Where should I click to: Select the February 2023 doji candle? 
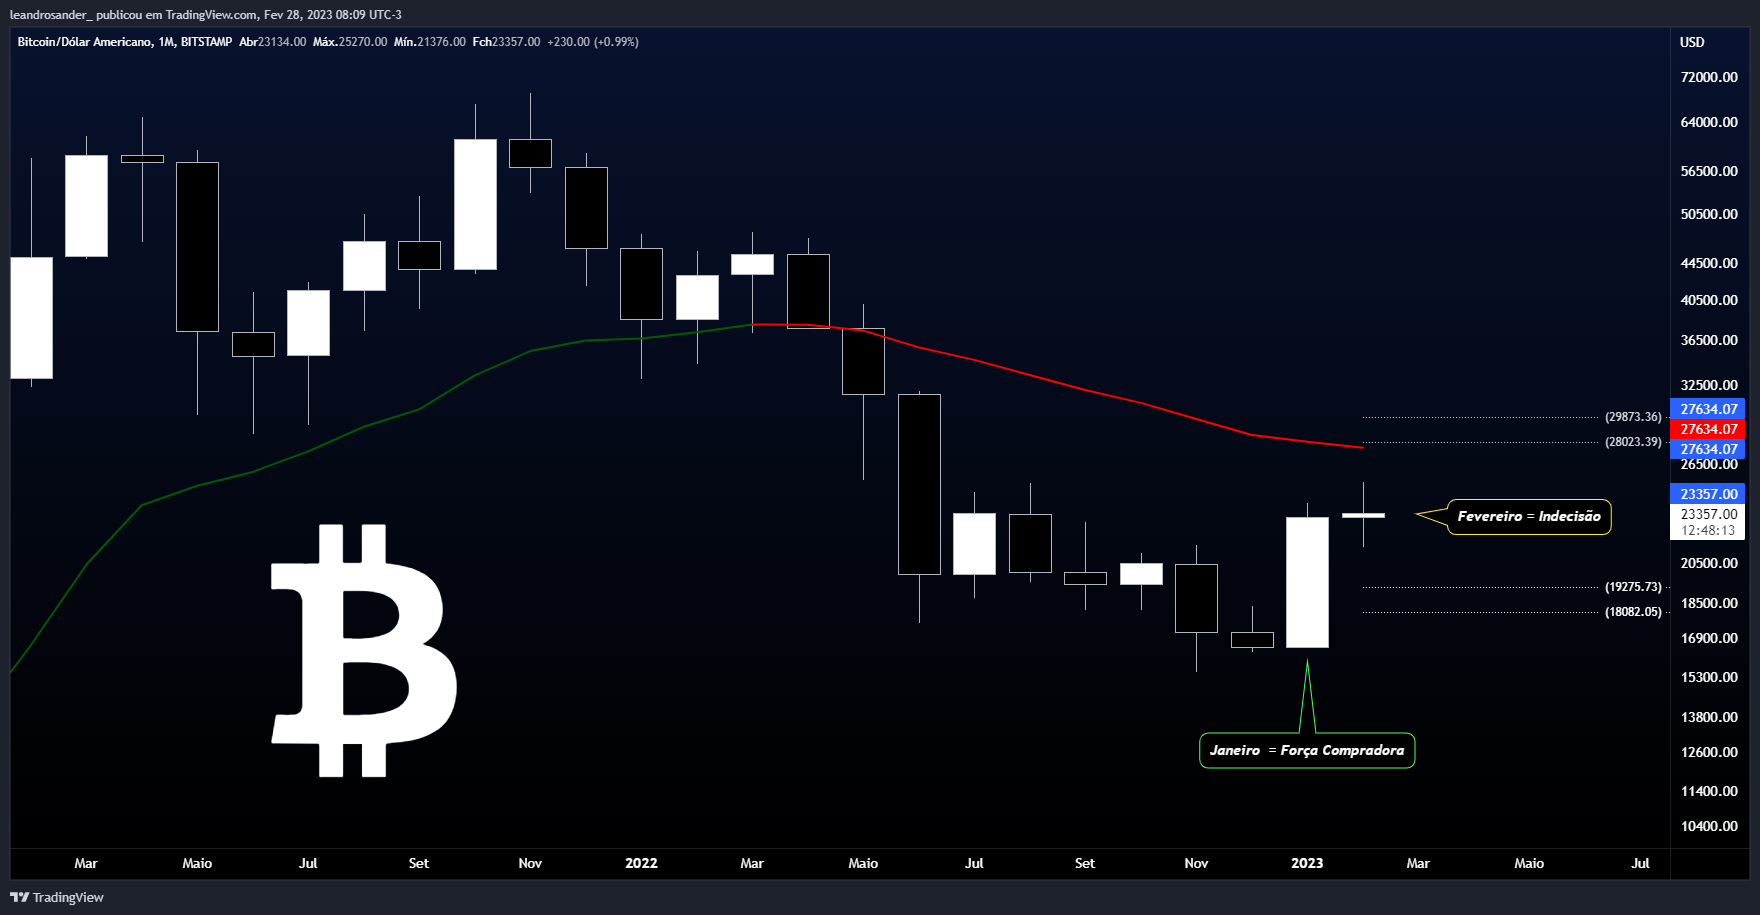pyautogui.click(x=1363, y=515)
